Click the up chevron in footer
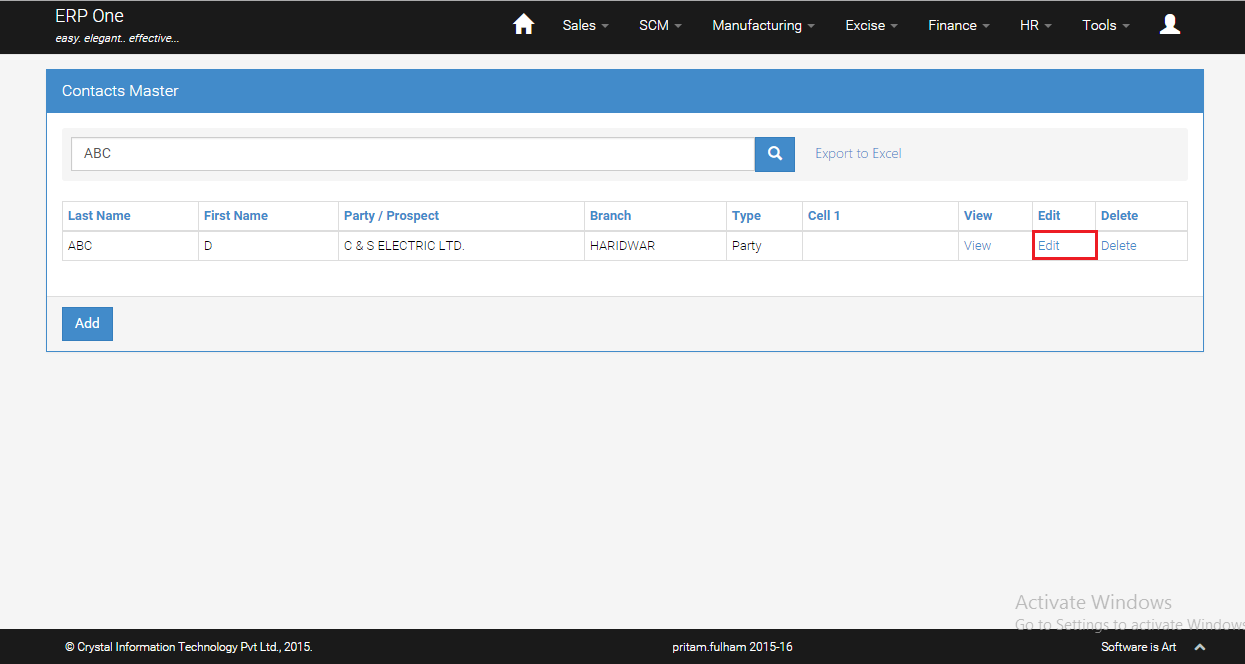The image size is (1245, 664). tap(1200, 647)
